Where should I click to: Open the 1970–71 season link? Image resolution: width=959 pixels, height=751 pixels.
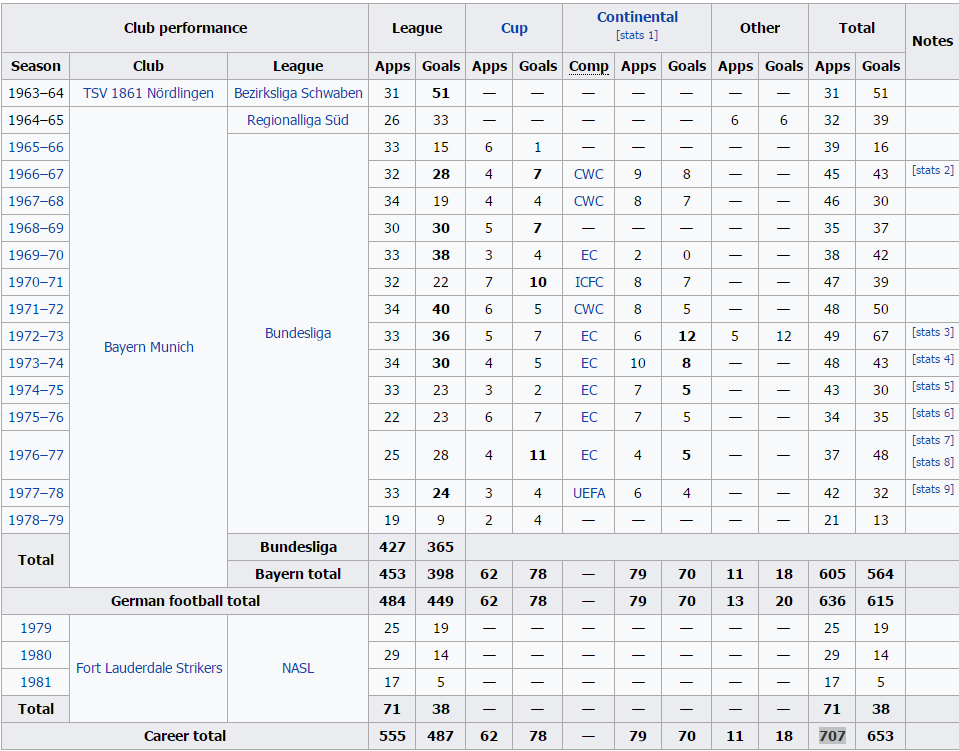35,282
